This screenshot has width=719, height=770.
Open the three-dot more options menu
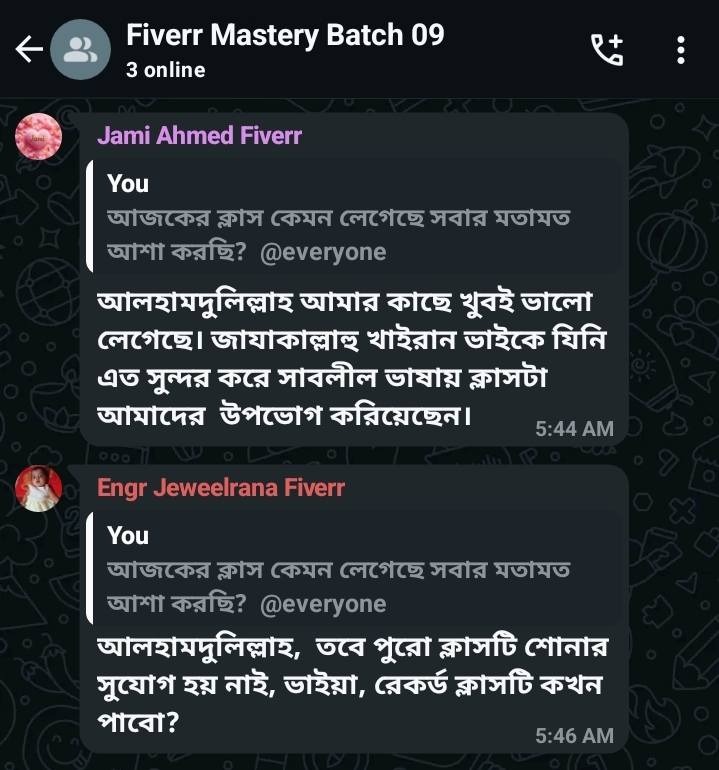(x=681, y=50)
